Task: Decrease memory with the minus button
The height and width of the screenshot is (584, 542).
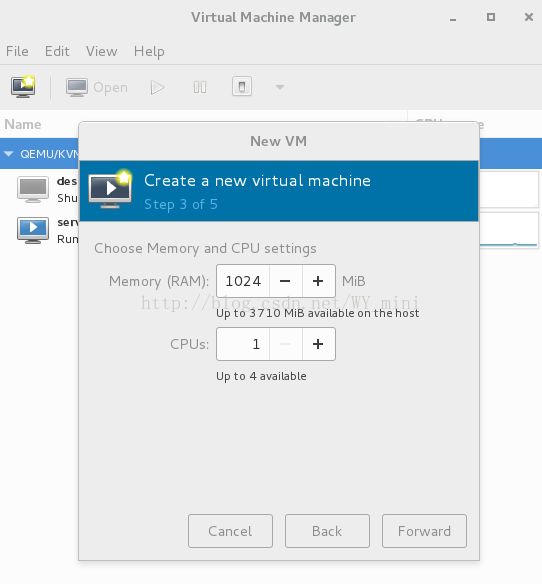Action: coord(285,281)
